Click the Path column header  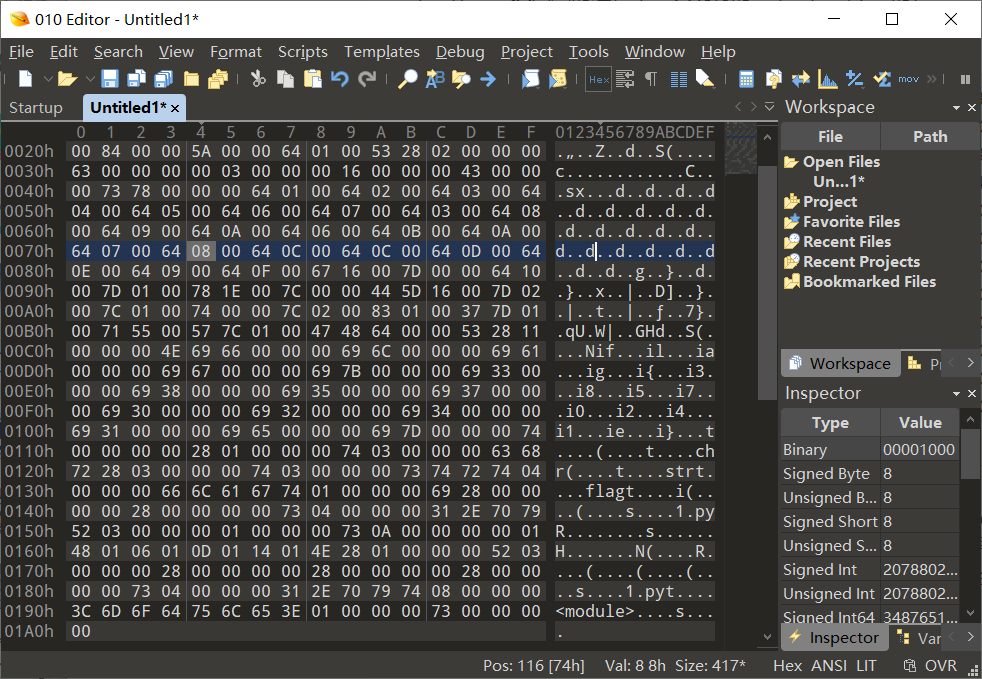[x=930, y=137]
